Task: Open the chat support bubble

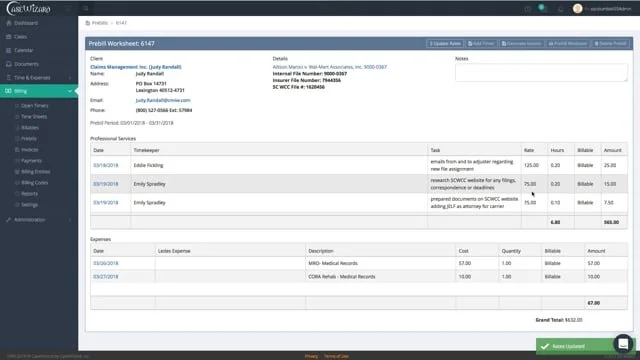Action: click(x=623, y=344)
